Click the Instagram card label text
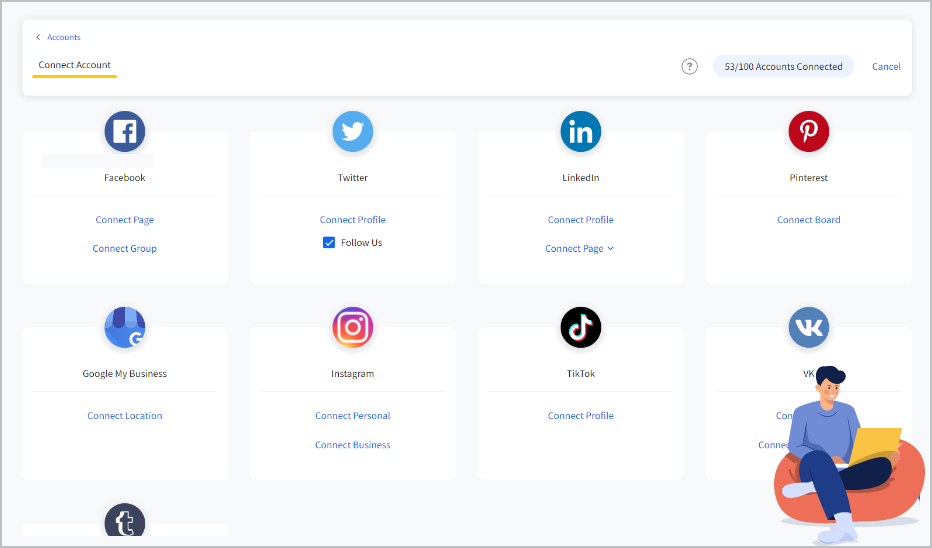The width and height of the screenshot is (932, 548). coord(352,374)
